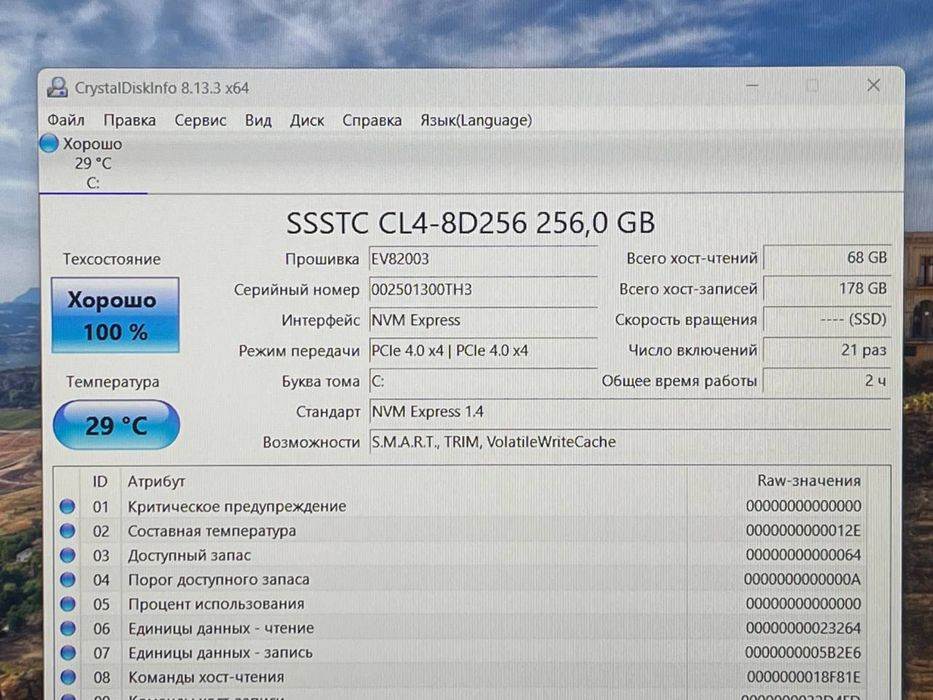This screenshot has height=700, width=933.
Task: Click the status dot for attribute 05
Action: tap(67, 604)
